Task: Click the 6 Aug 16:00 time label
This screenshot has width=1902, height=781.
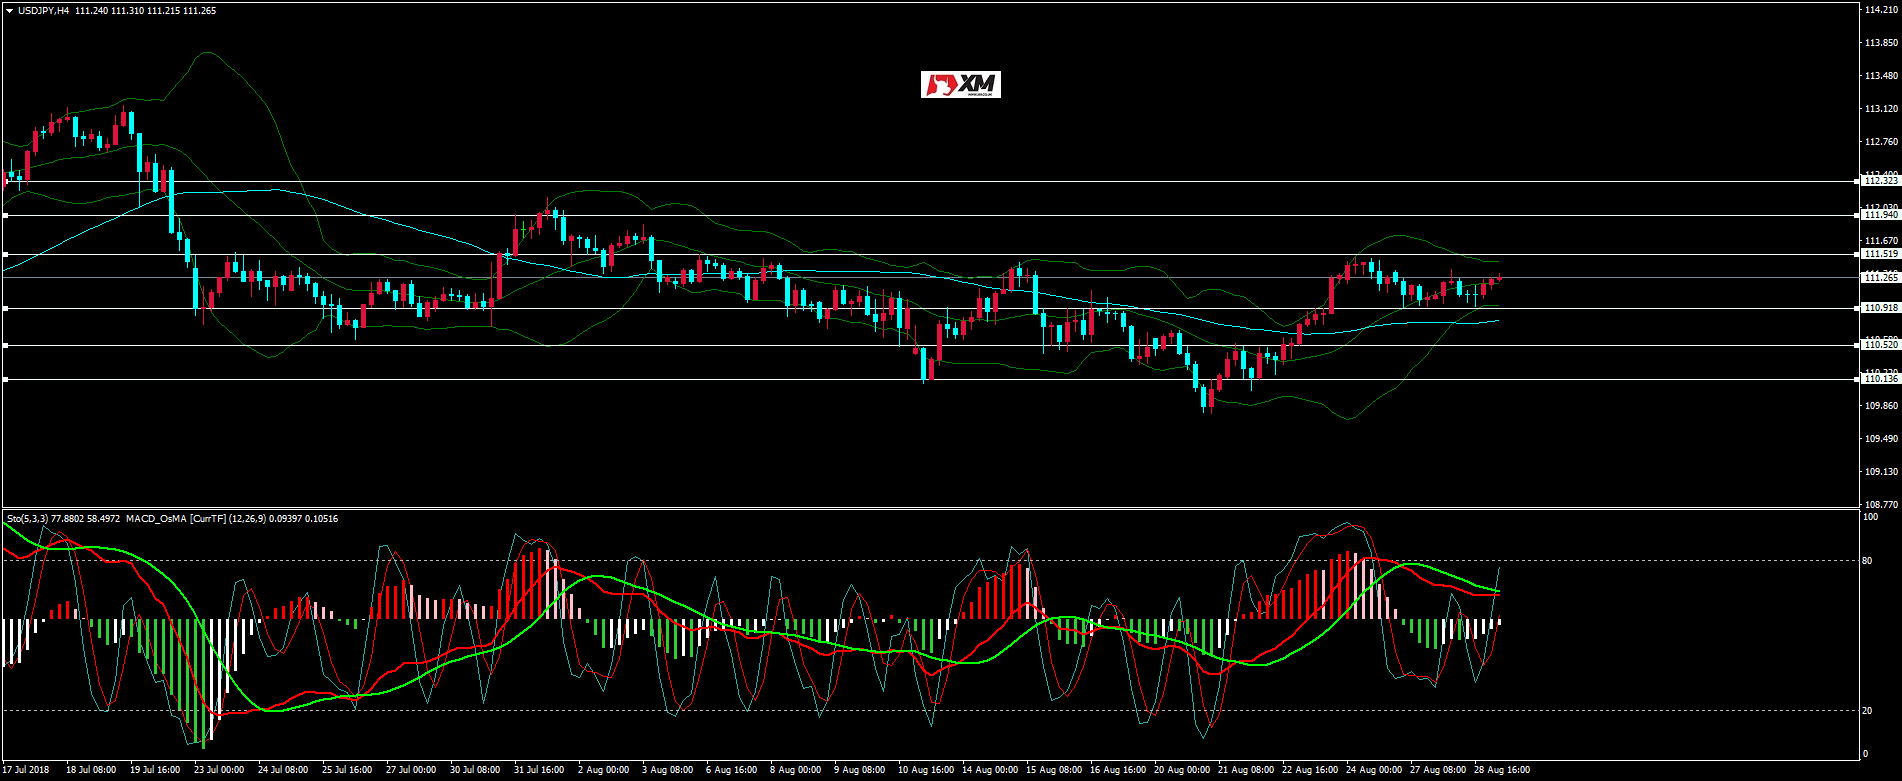Action: 732,770
